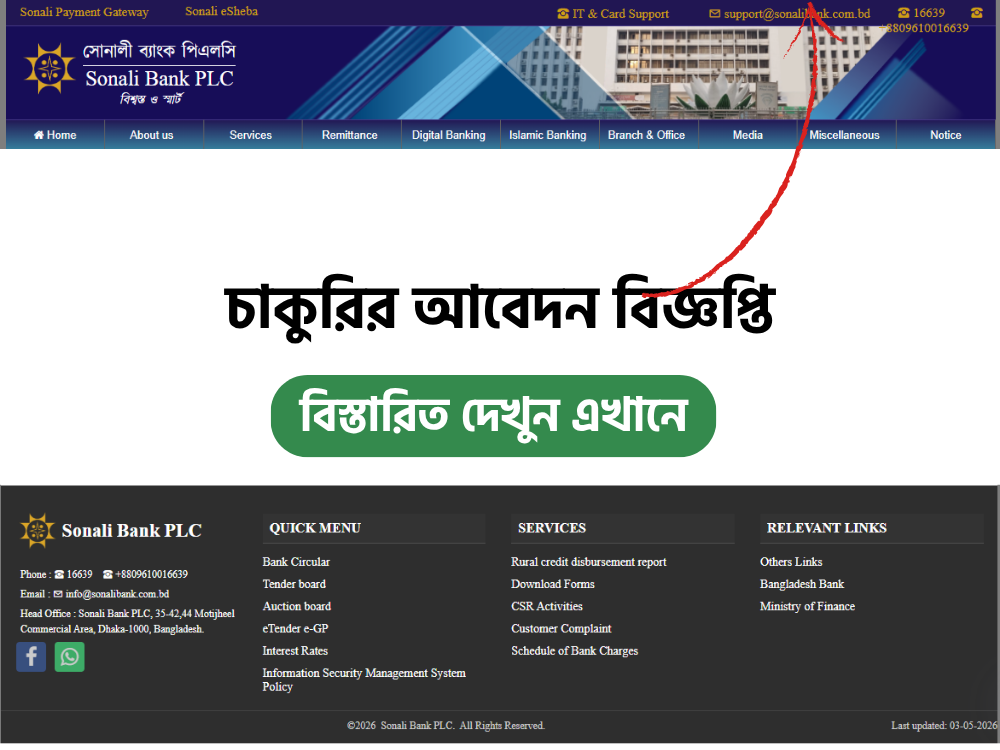Viewport: 1000px width, 750px height.
Task: Open the Islamic Banking menu
Action: pos(548,135)
